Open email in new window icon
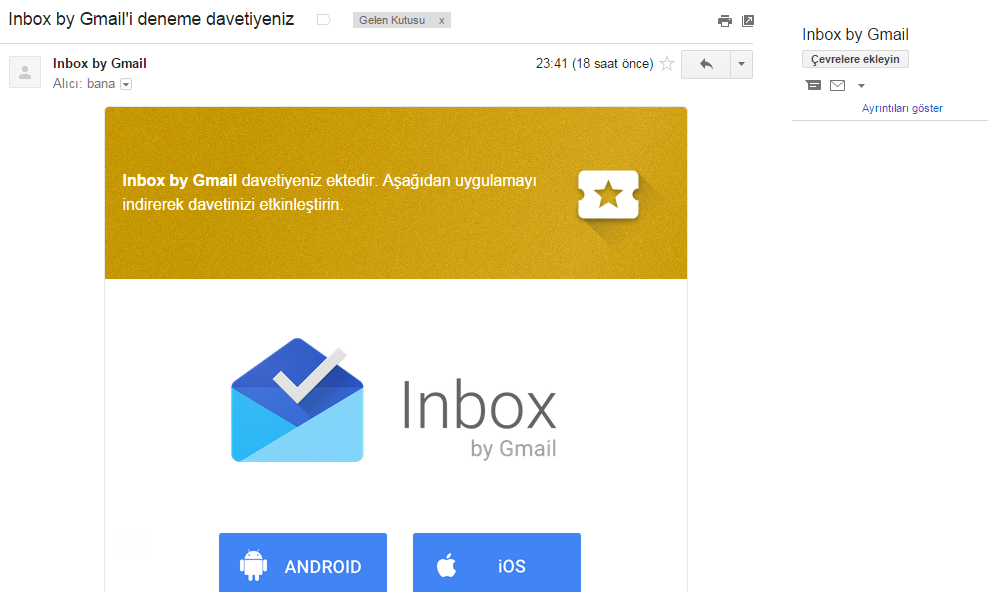 click(747, 21)
